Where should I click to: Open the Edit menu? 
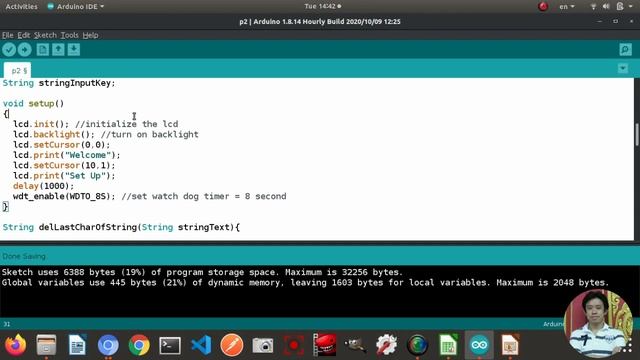tap(24, 35)
